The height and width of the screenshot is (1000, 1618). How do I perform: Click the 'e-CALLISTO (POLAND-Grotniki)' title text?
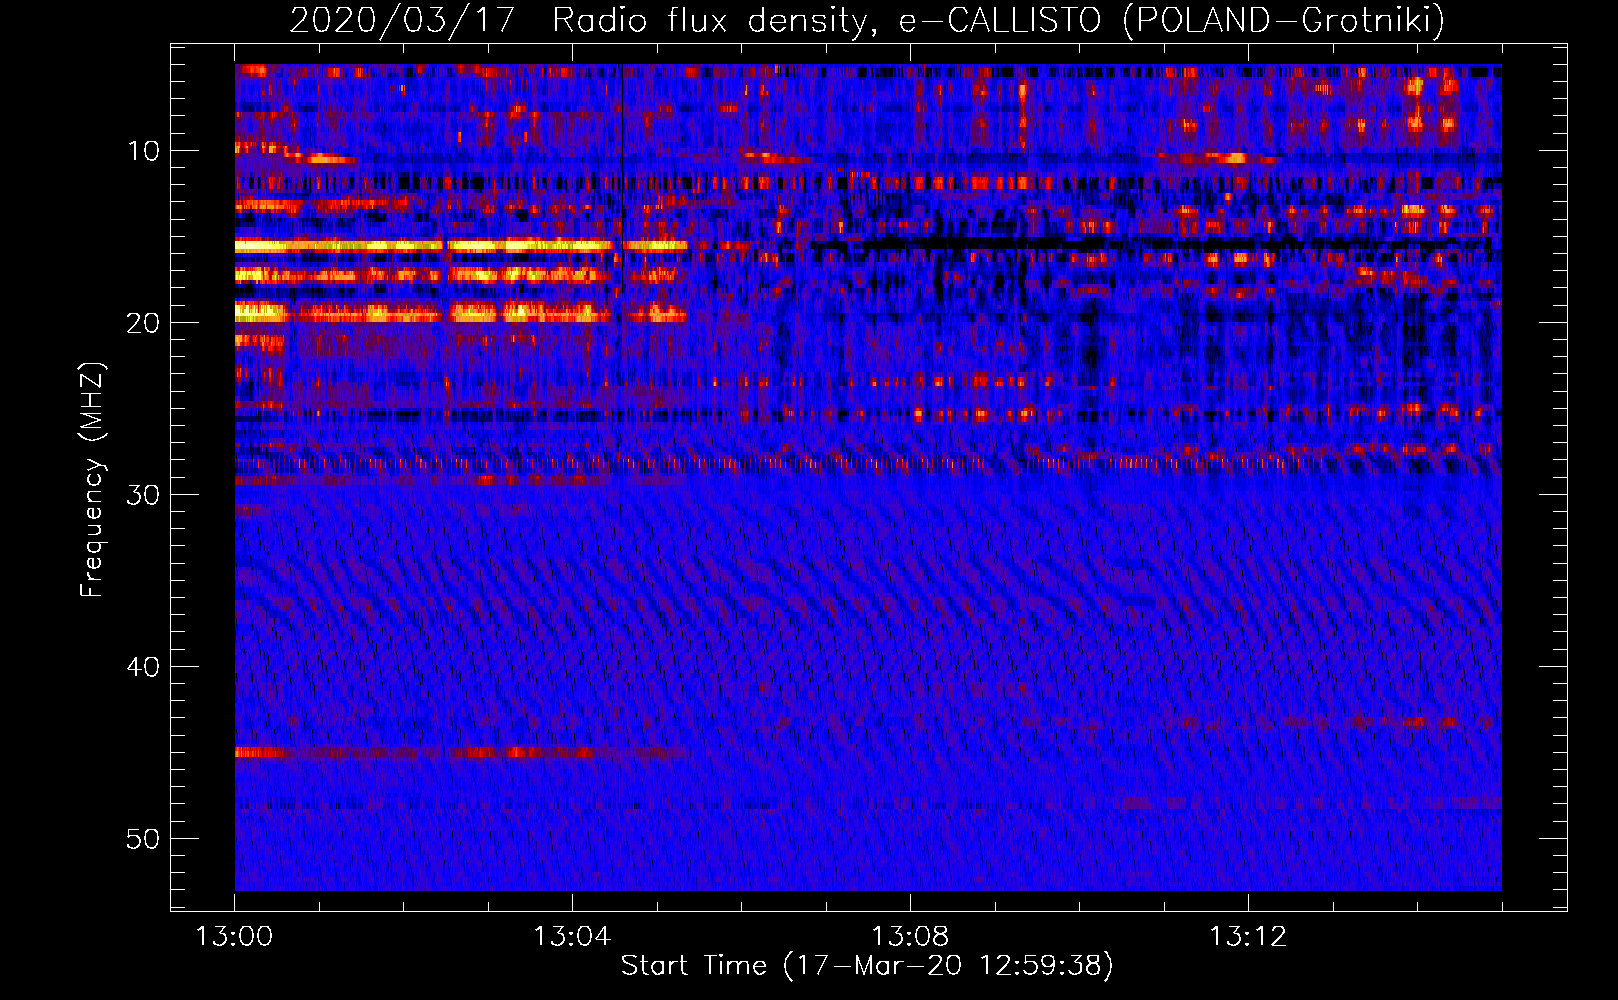tap(1171, 21)
